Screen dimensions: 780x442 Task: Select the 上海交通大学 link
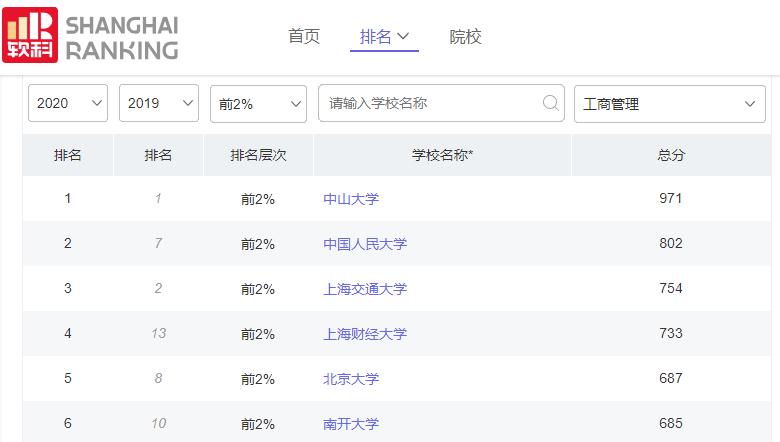pos(365,289)
